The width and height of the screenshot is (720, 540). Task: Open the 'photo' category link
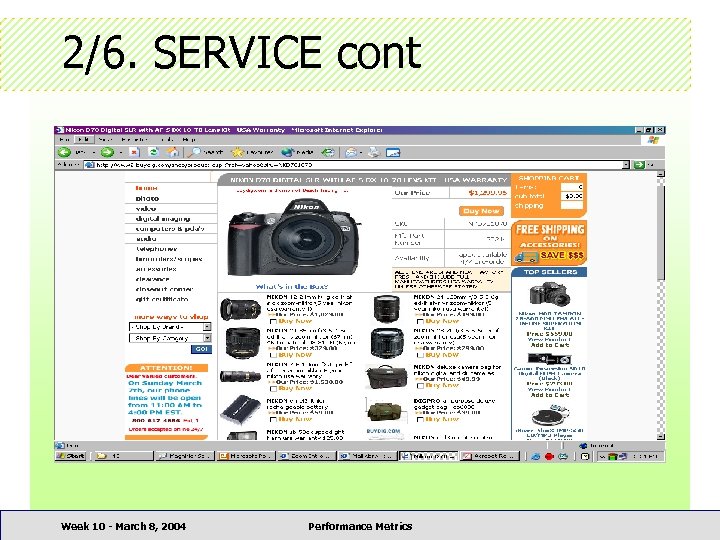[x=147, y=198]
